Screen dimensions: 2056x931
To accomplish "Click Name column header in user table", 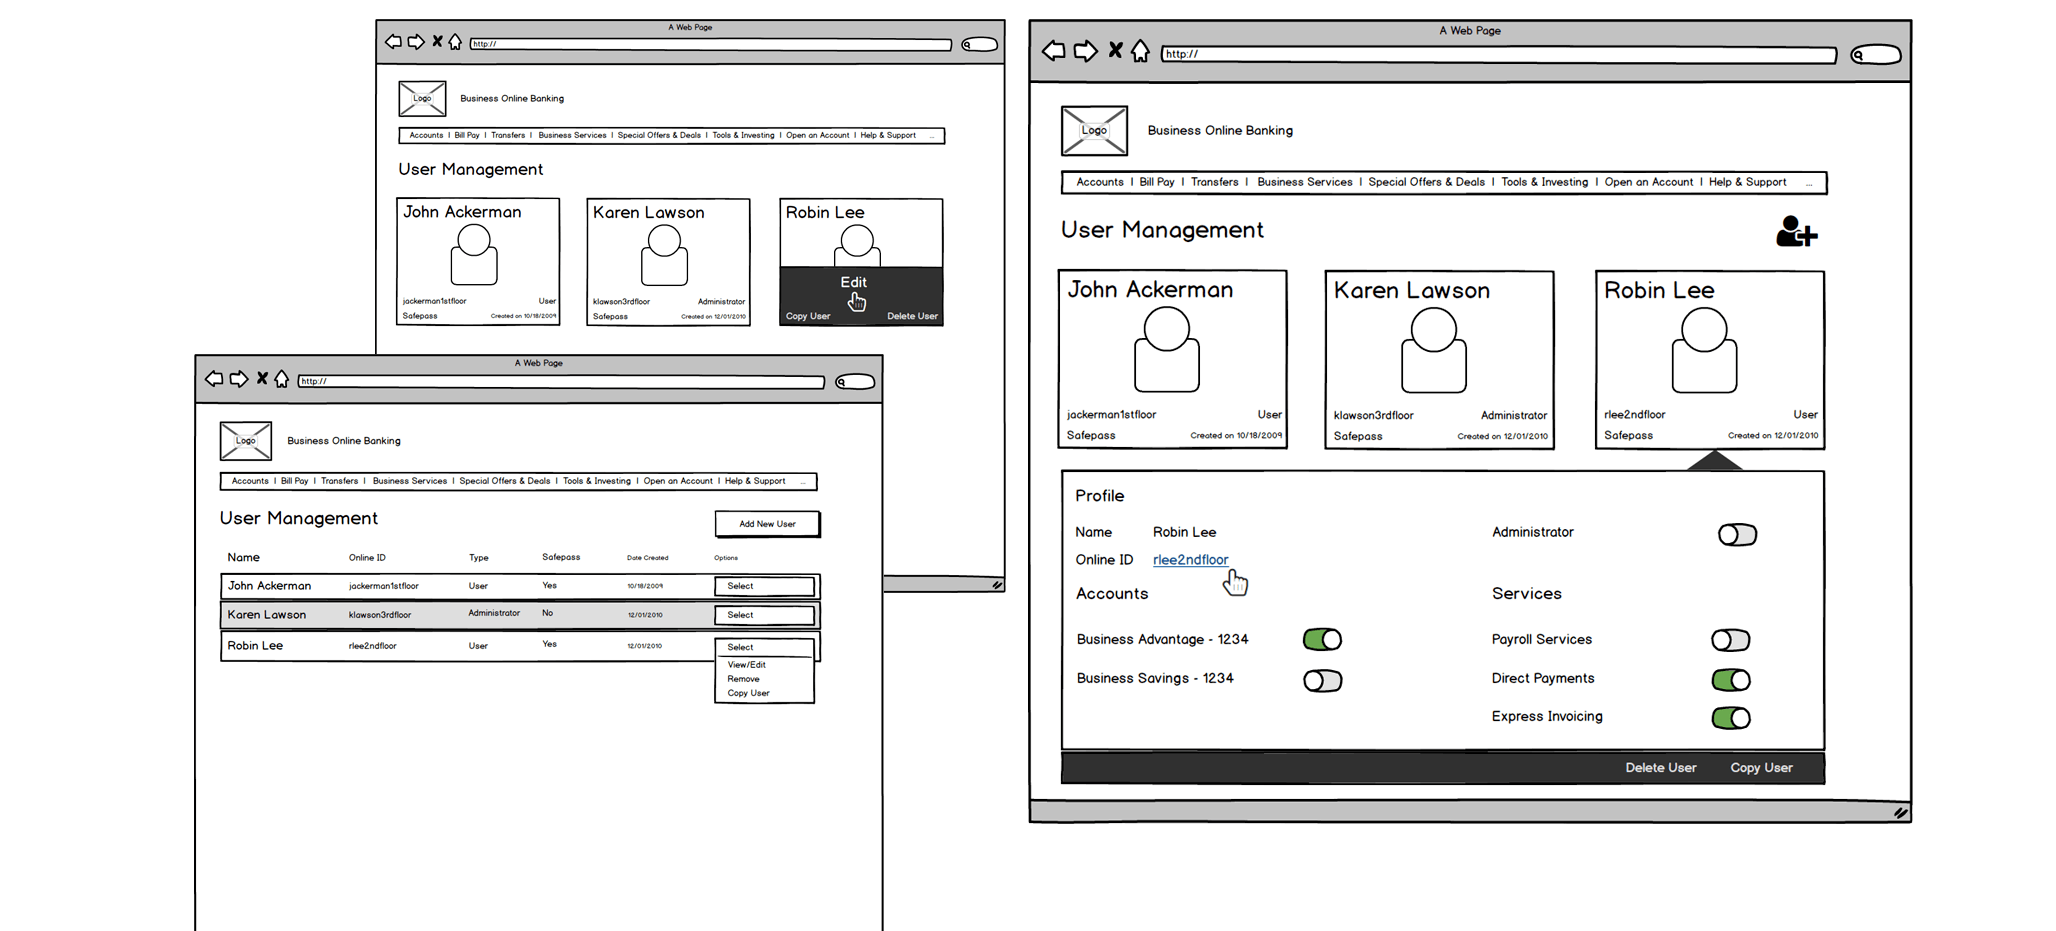I will point(243,558).
